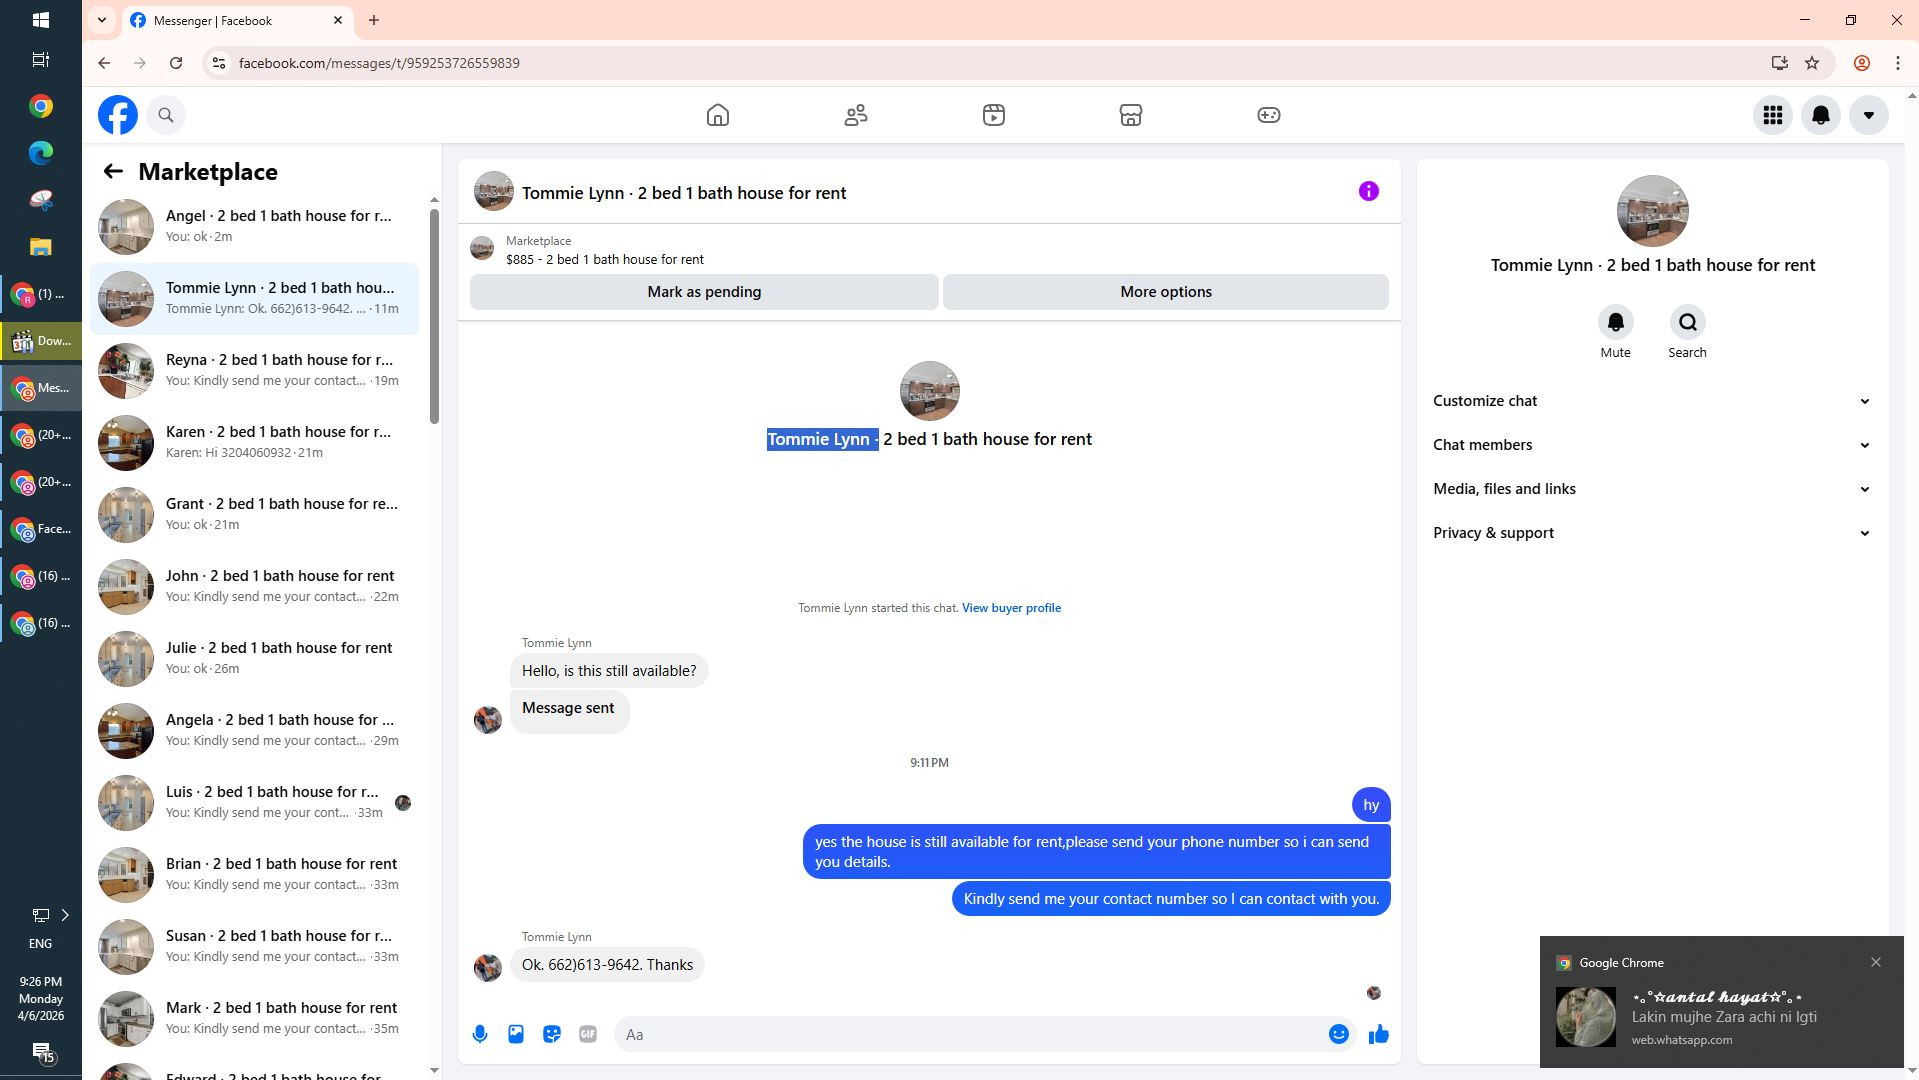This screenshot has width=1919, height=1080.
Task: Open WhatsApp notification message preview
Action: click(1724, 1017)
